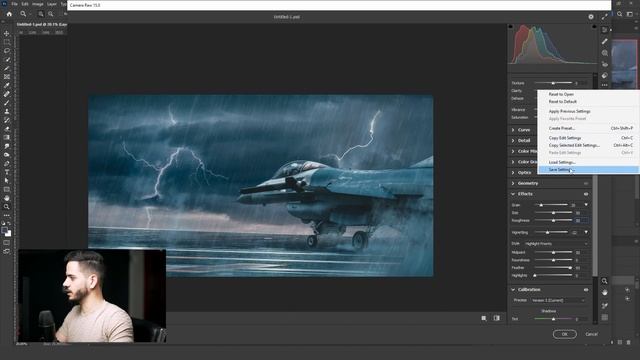The image size is (640, 360).
Task: Click the Roughness value input field
Action: pyautogui.click(x=581, y=220)
